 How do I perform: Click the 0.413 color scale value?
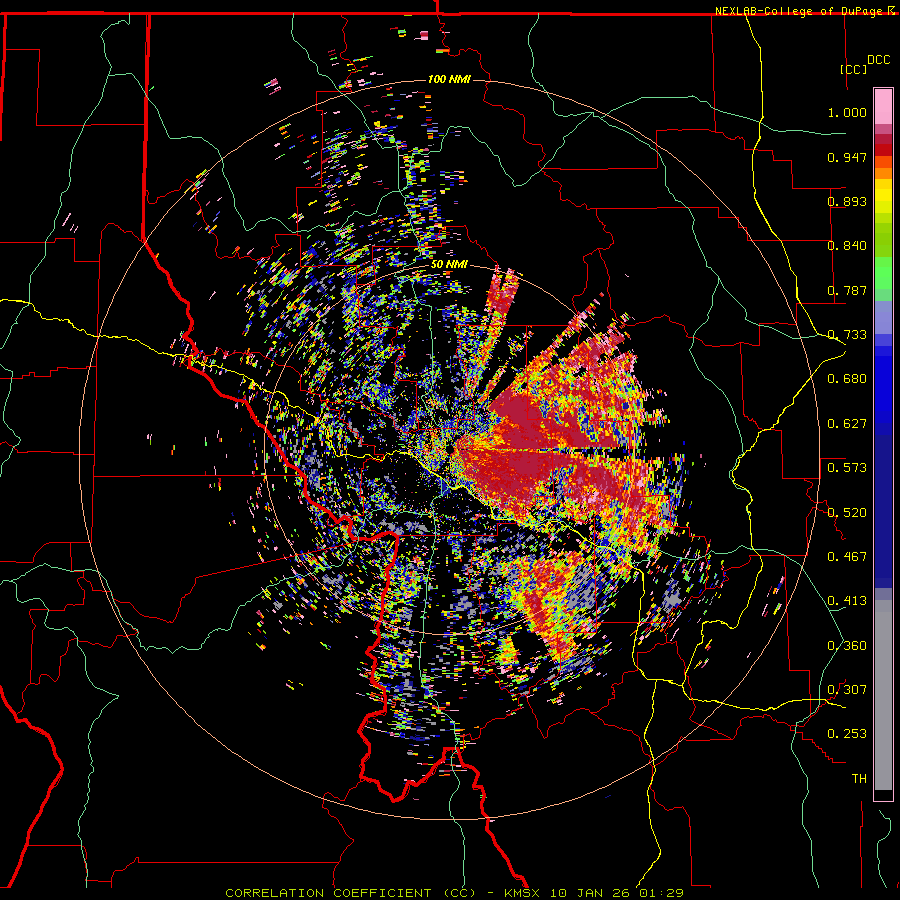(x=847, y=601)
